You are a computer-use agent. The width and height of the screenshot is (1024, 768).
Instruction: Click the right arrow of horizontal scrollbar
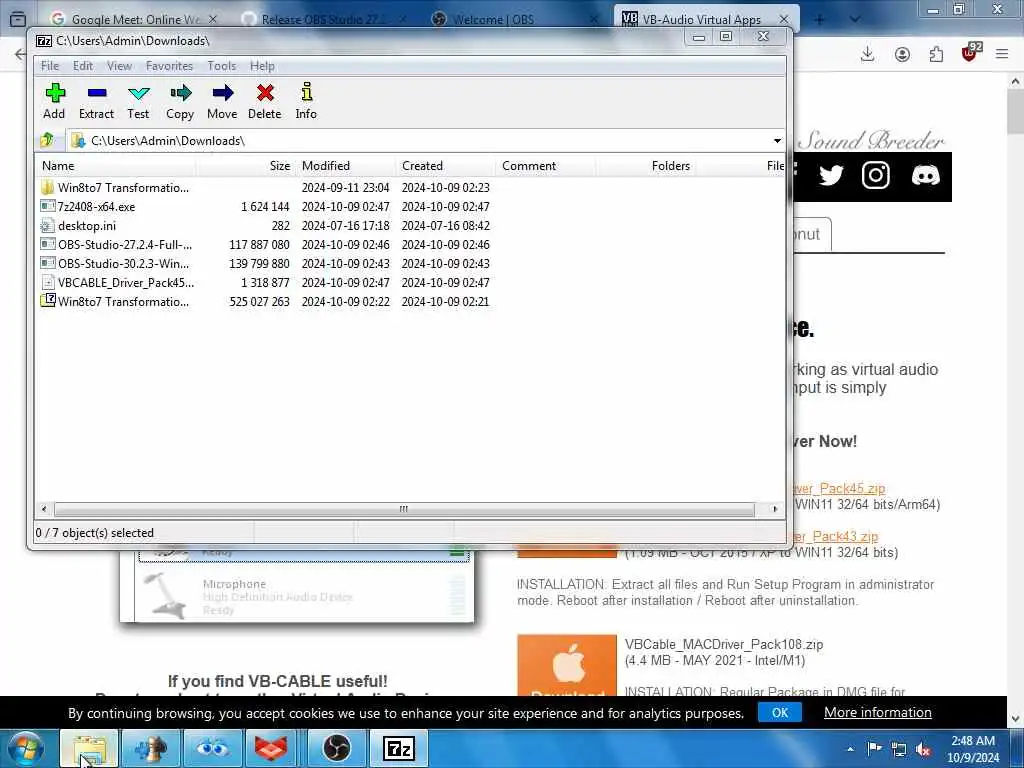pyautogui.click(x=775, y=509)
